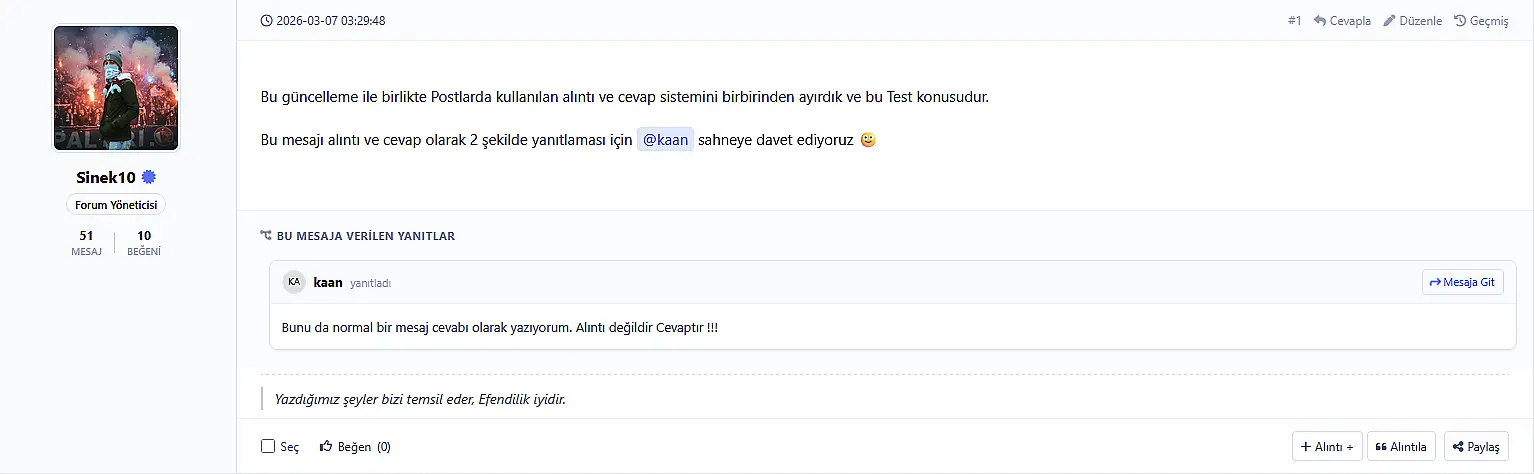This screenshot has width=1534, height=474.
Task: Click the verified badge beside Sinek10
Action: pos(148,177)
